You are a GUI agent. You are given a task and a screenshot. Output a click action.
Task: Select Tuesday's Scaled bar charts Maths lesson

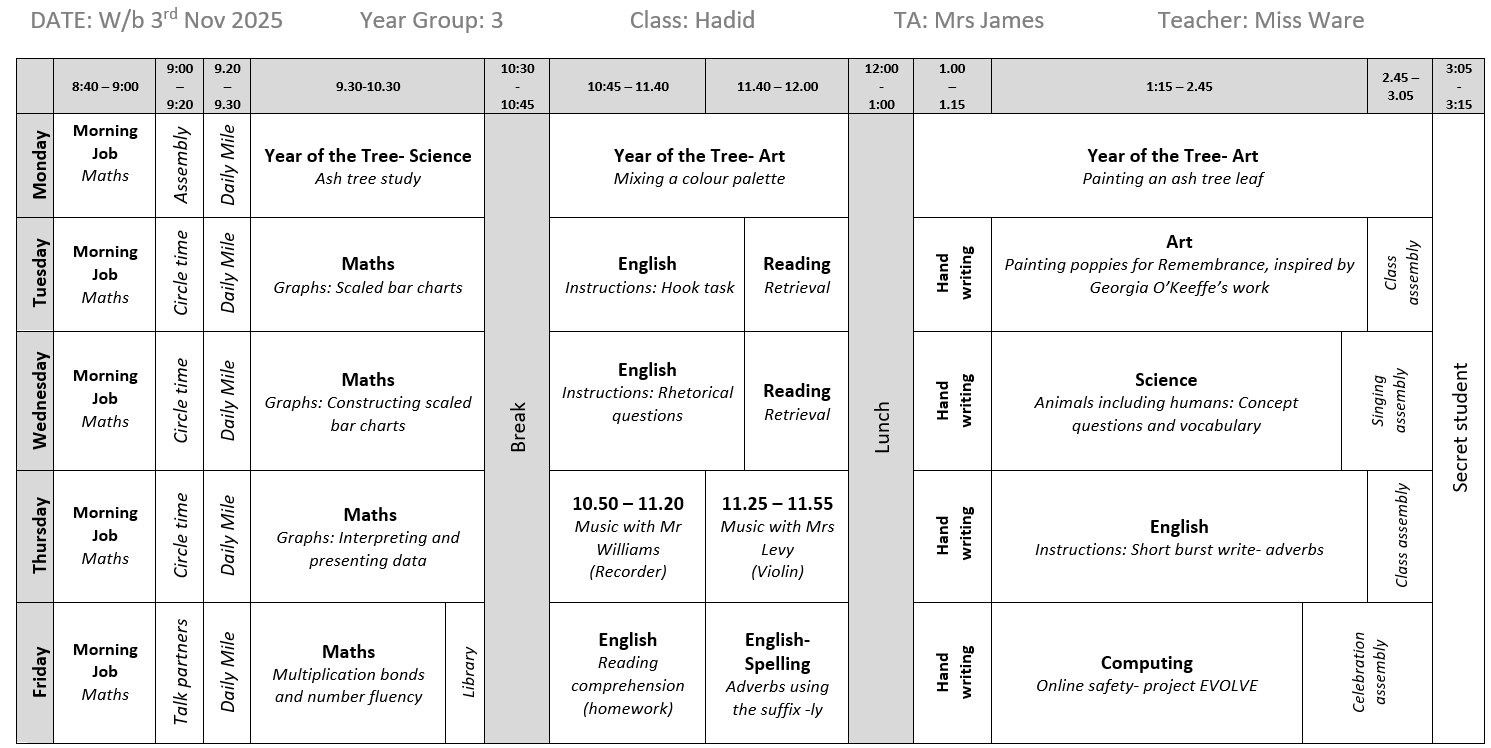pos(367,275)
